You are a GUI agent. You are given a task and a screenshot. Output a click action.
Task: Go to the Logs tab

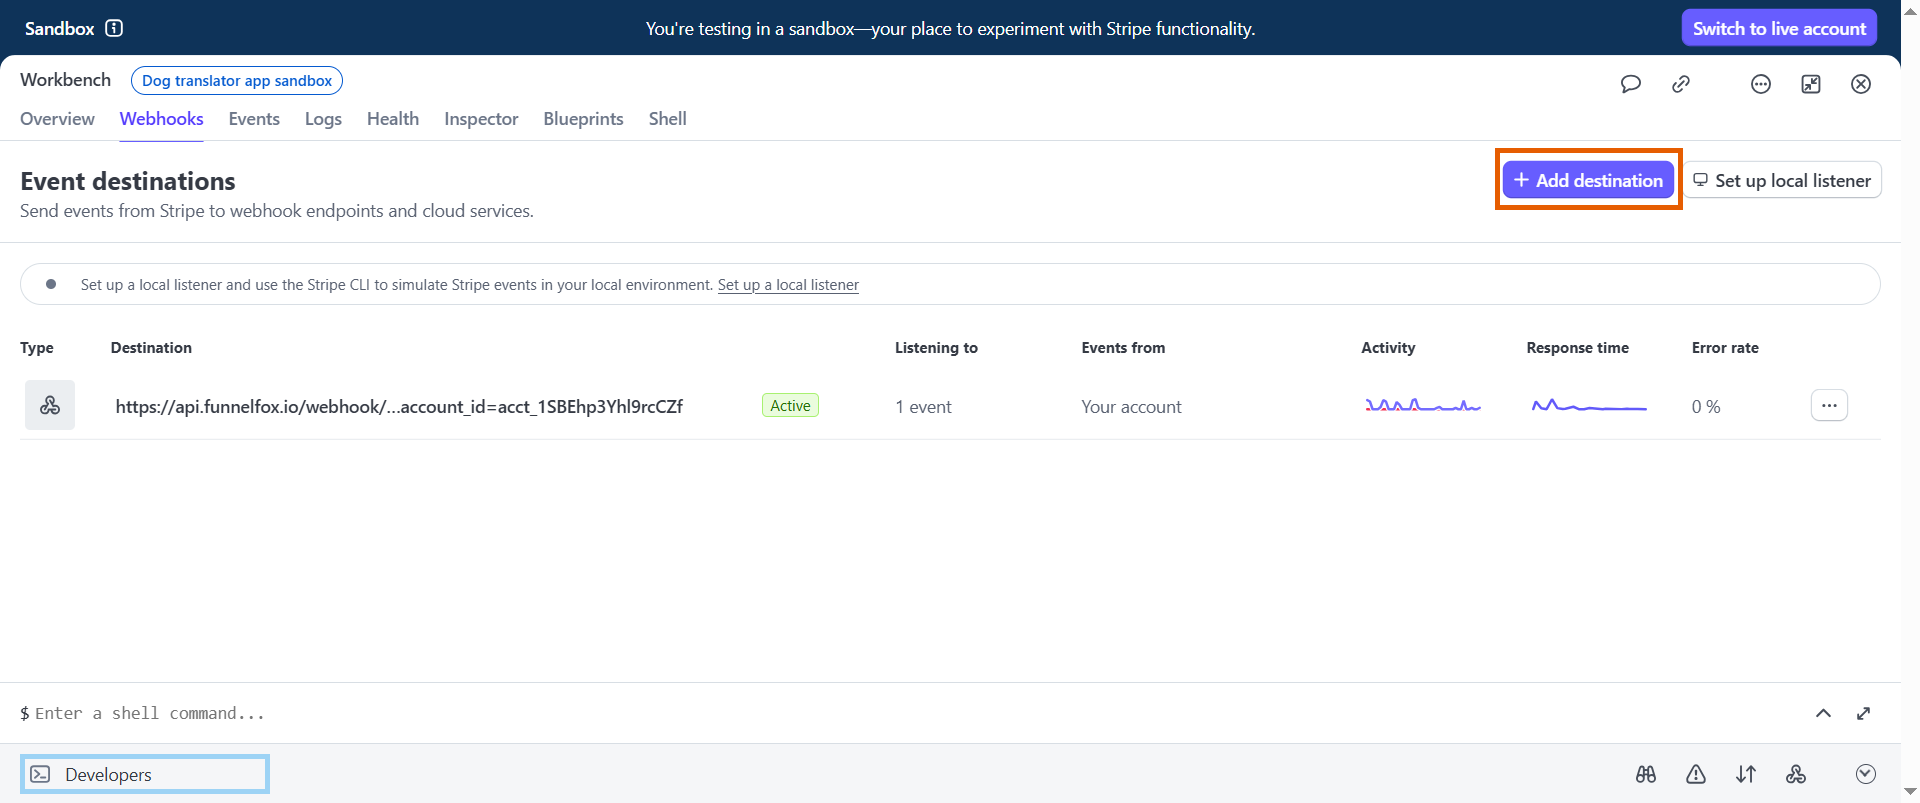point(323,119)
